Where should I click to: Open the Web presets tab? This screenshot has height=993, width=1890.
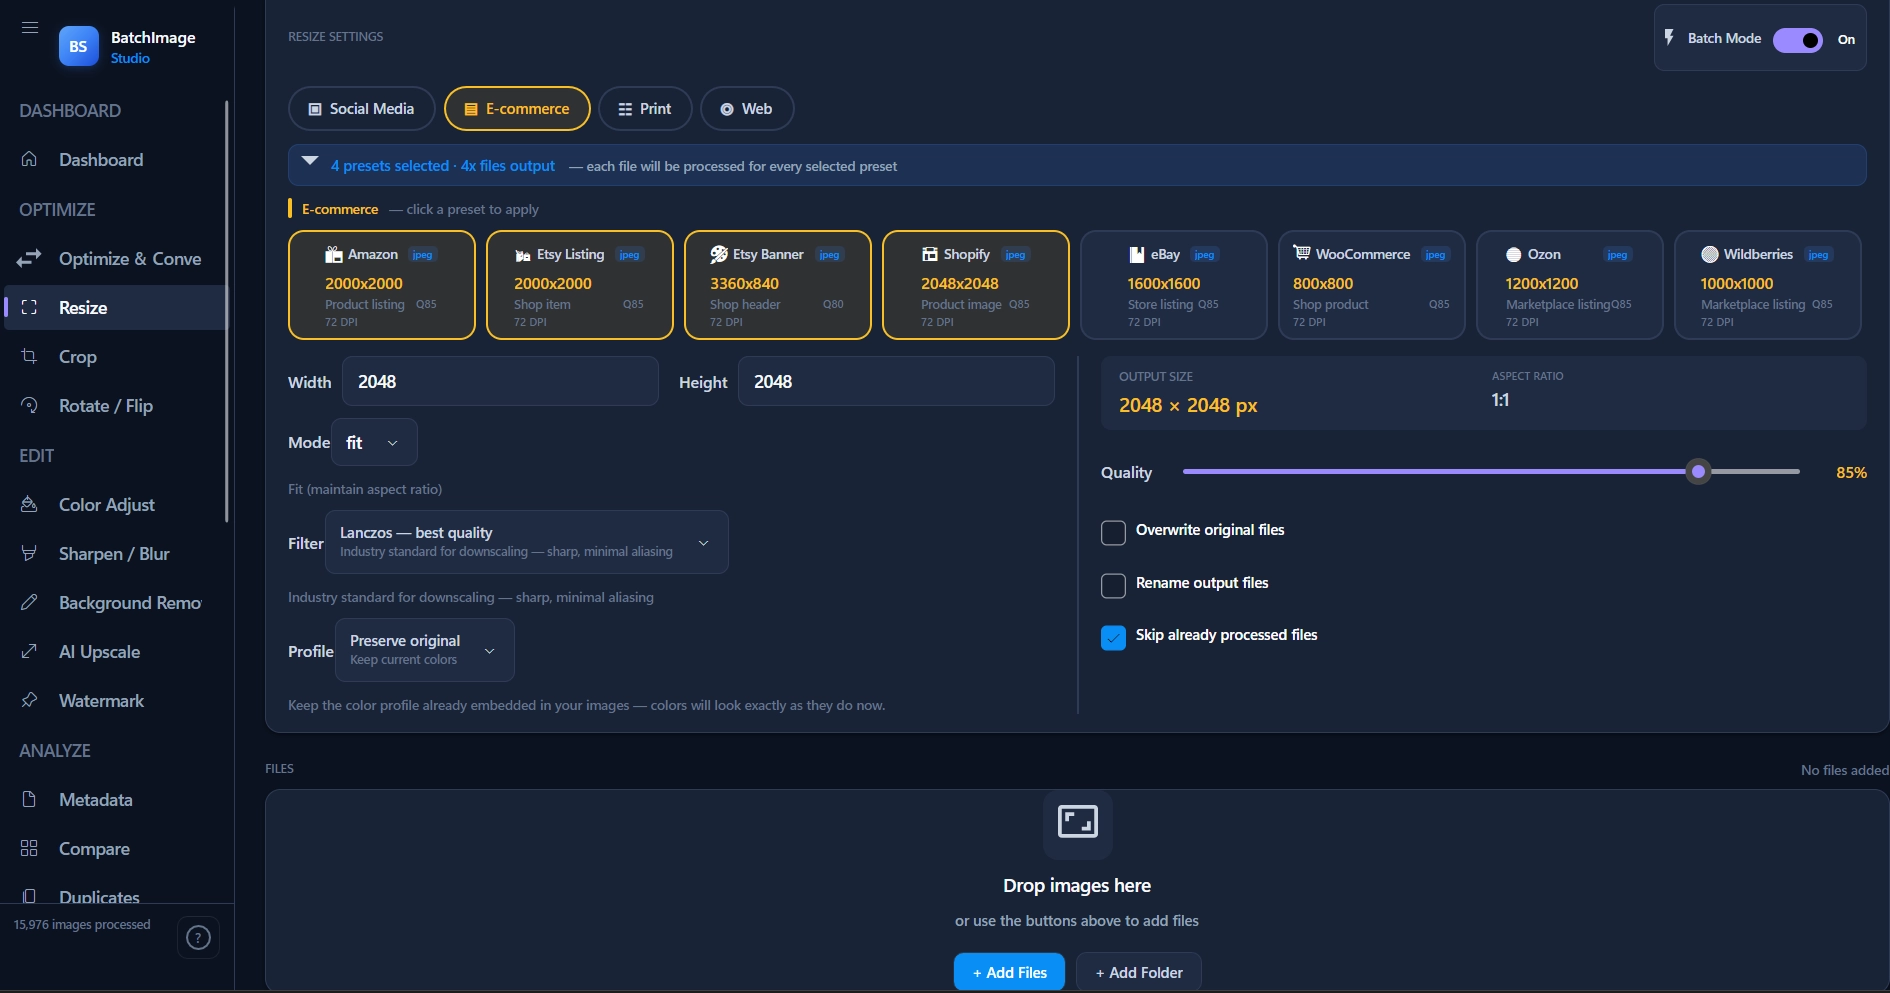tap(747, 109)
